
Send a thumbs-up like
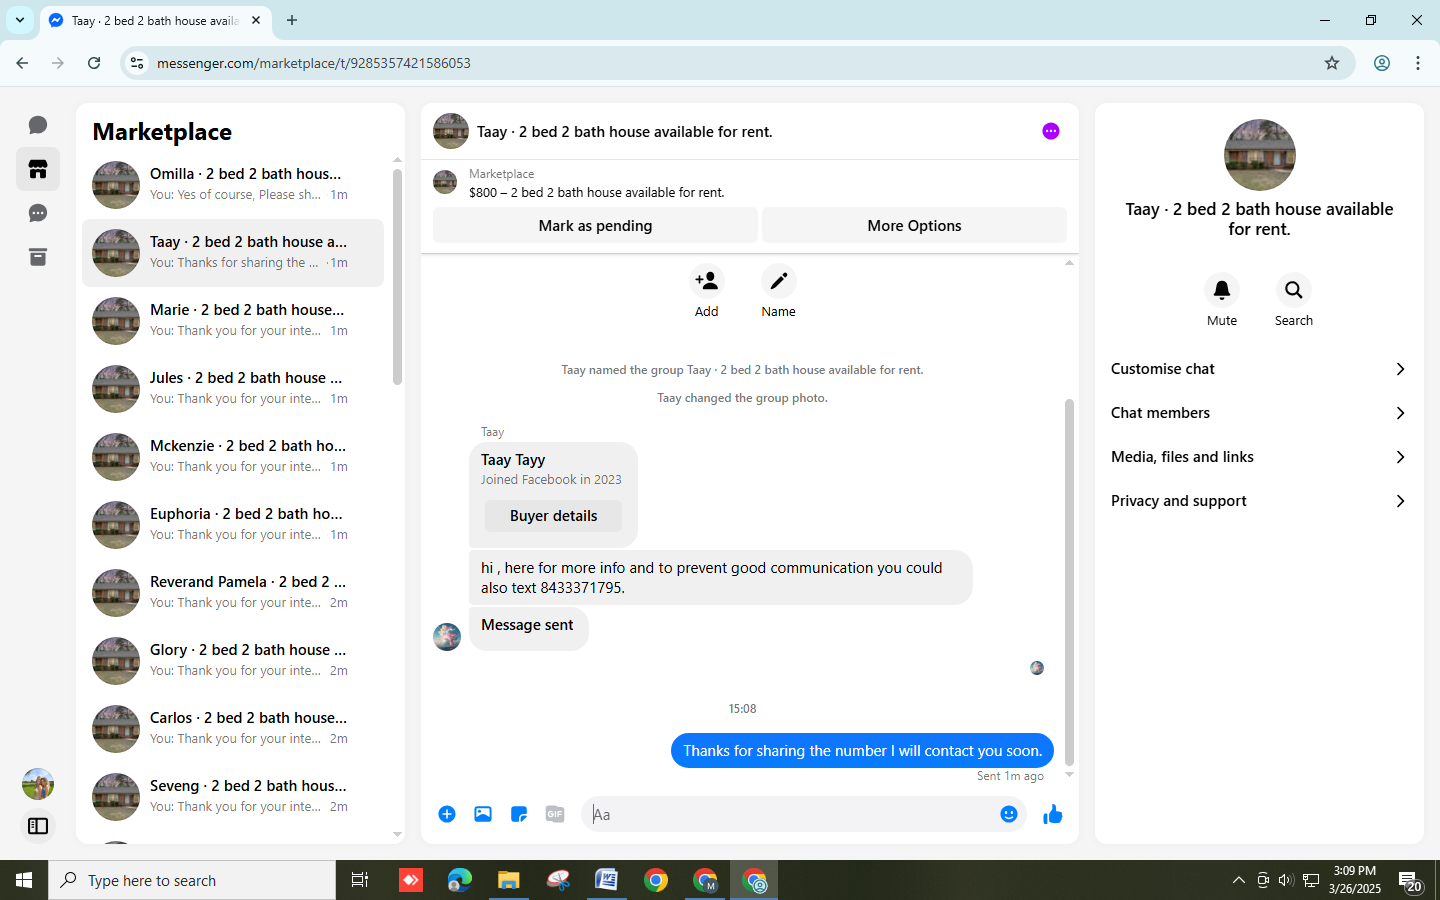pos(1053,814)
